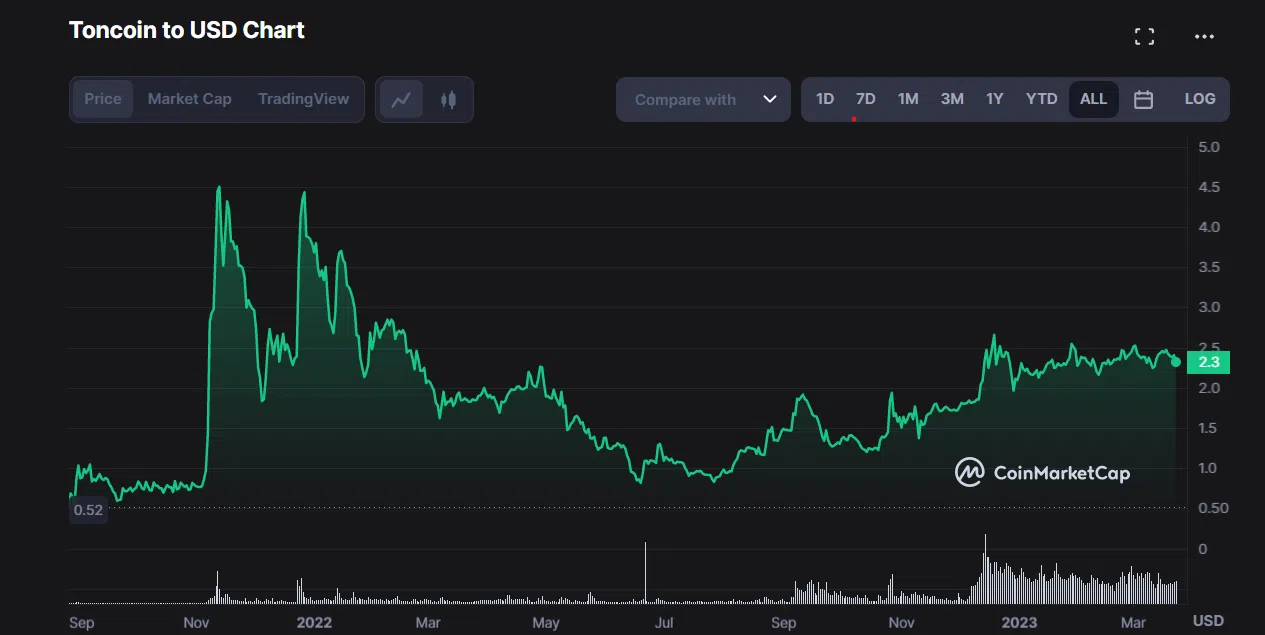
Task: Select the line chart icon
Action: (x=401, y=100)
